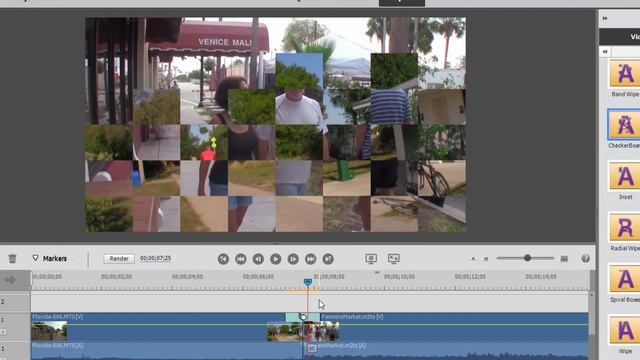Select the CheckerBoard transition
Screen dimensions: 640x360
tap(624, 129)
